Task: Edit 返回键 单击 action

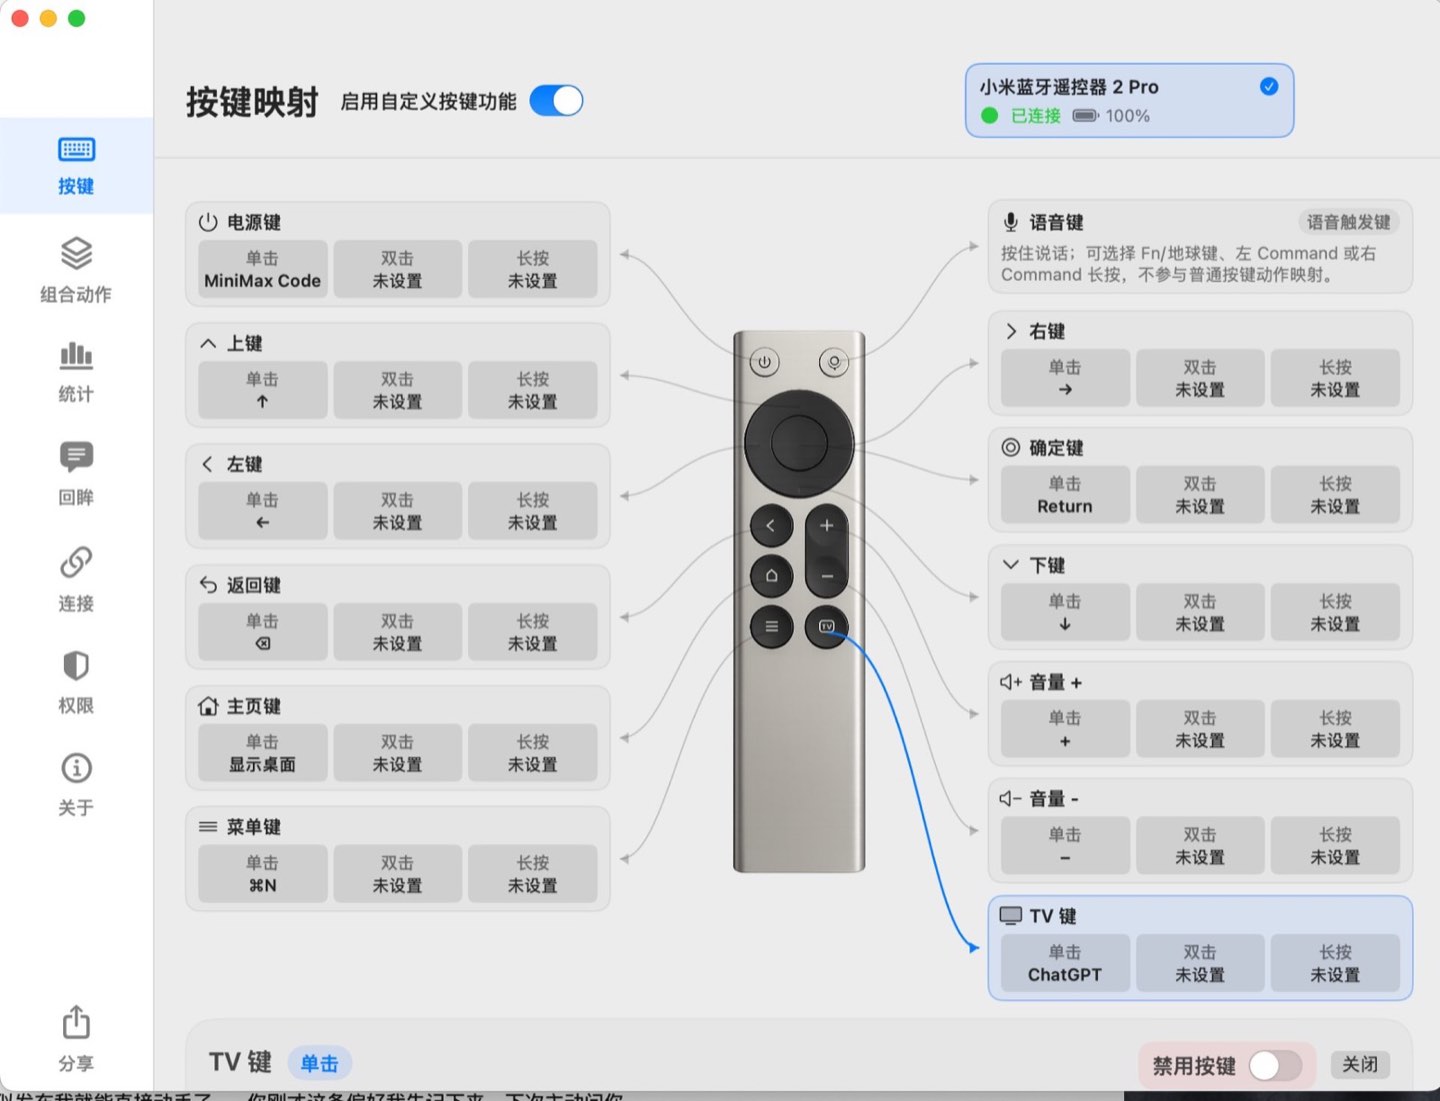Action: (263, 632)
